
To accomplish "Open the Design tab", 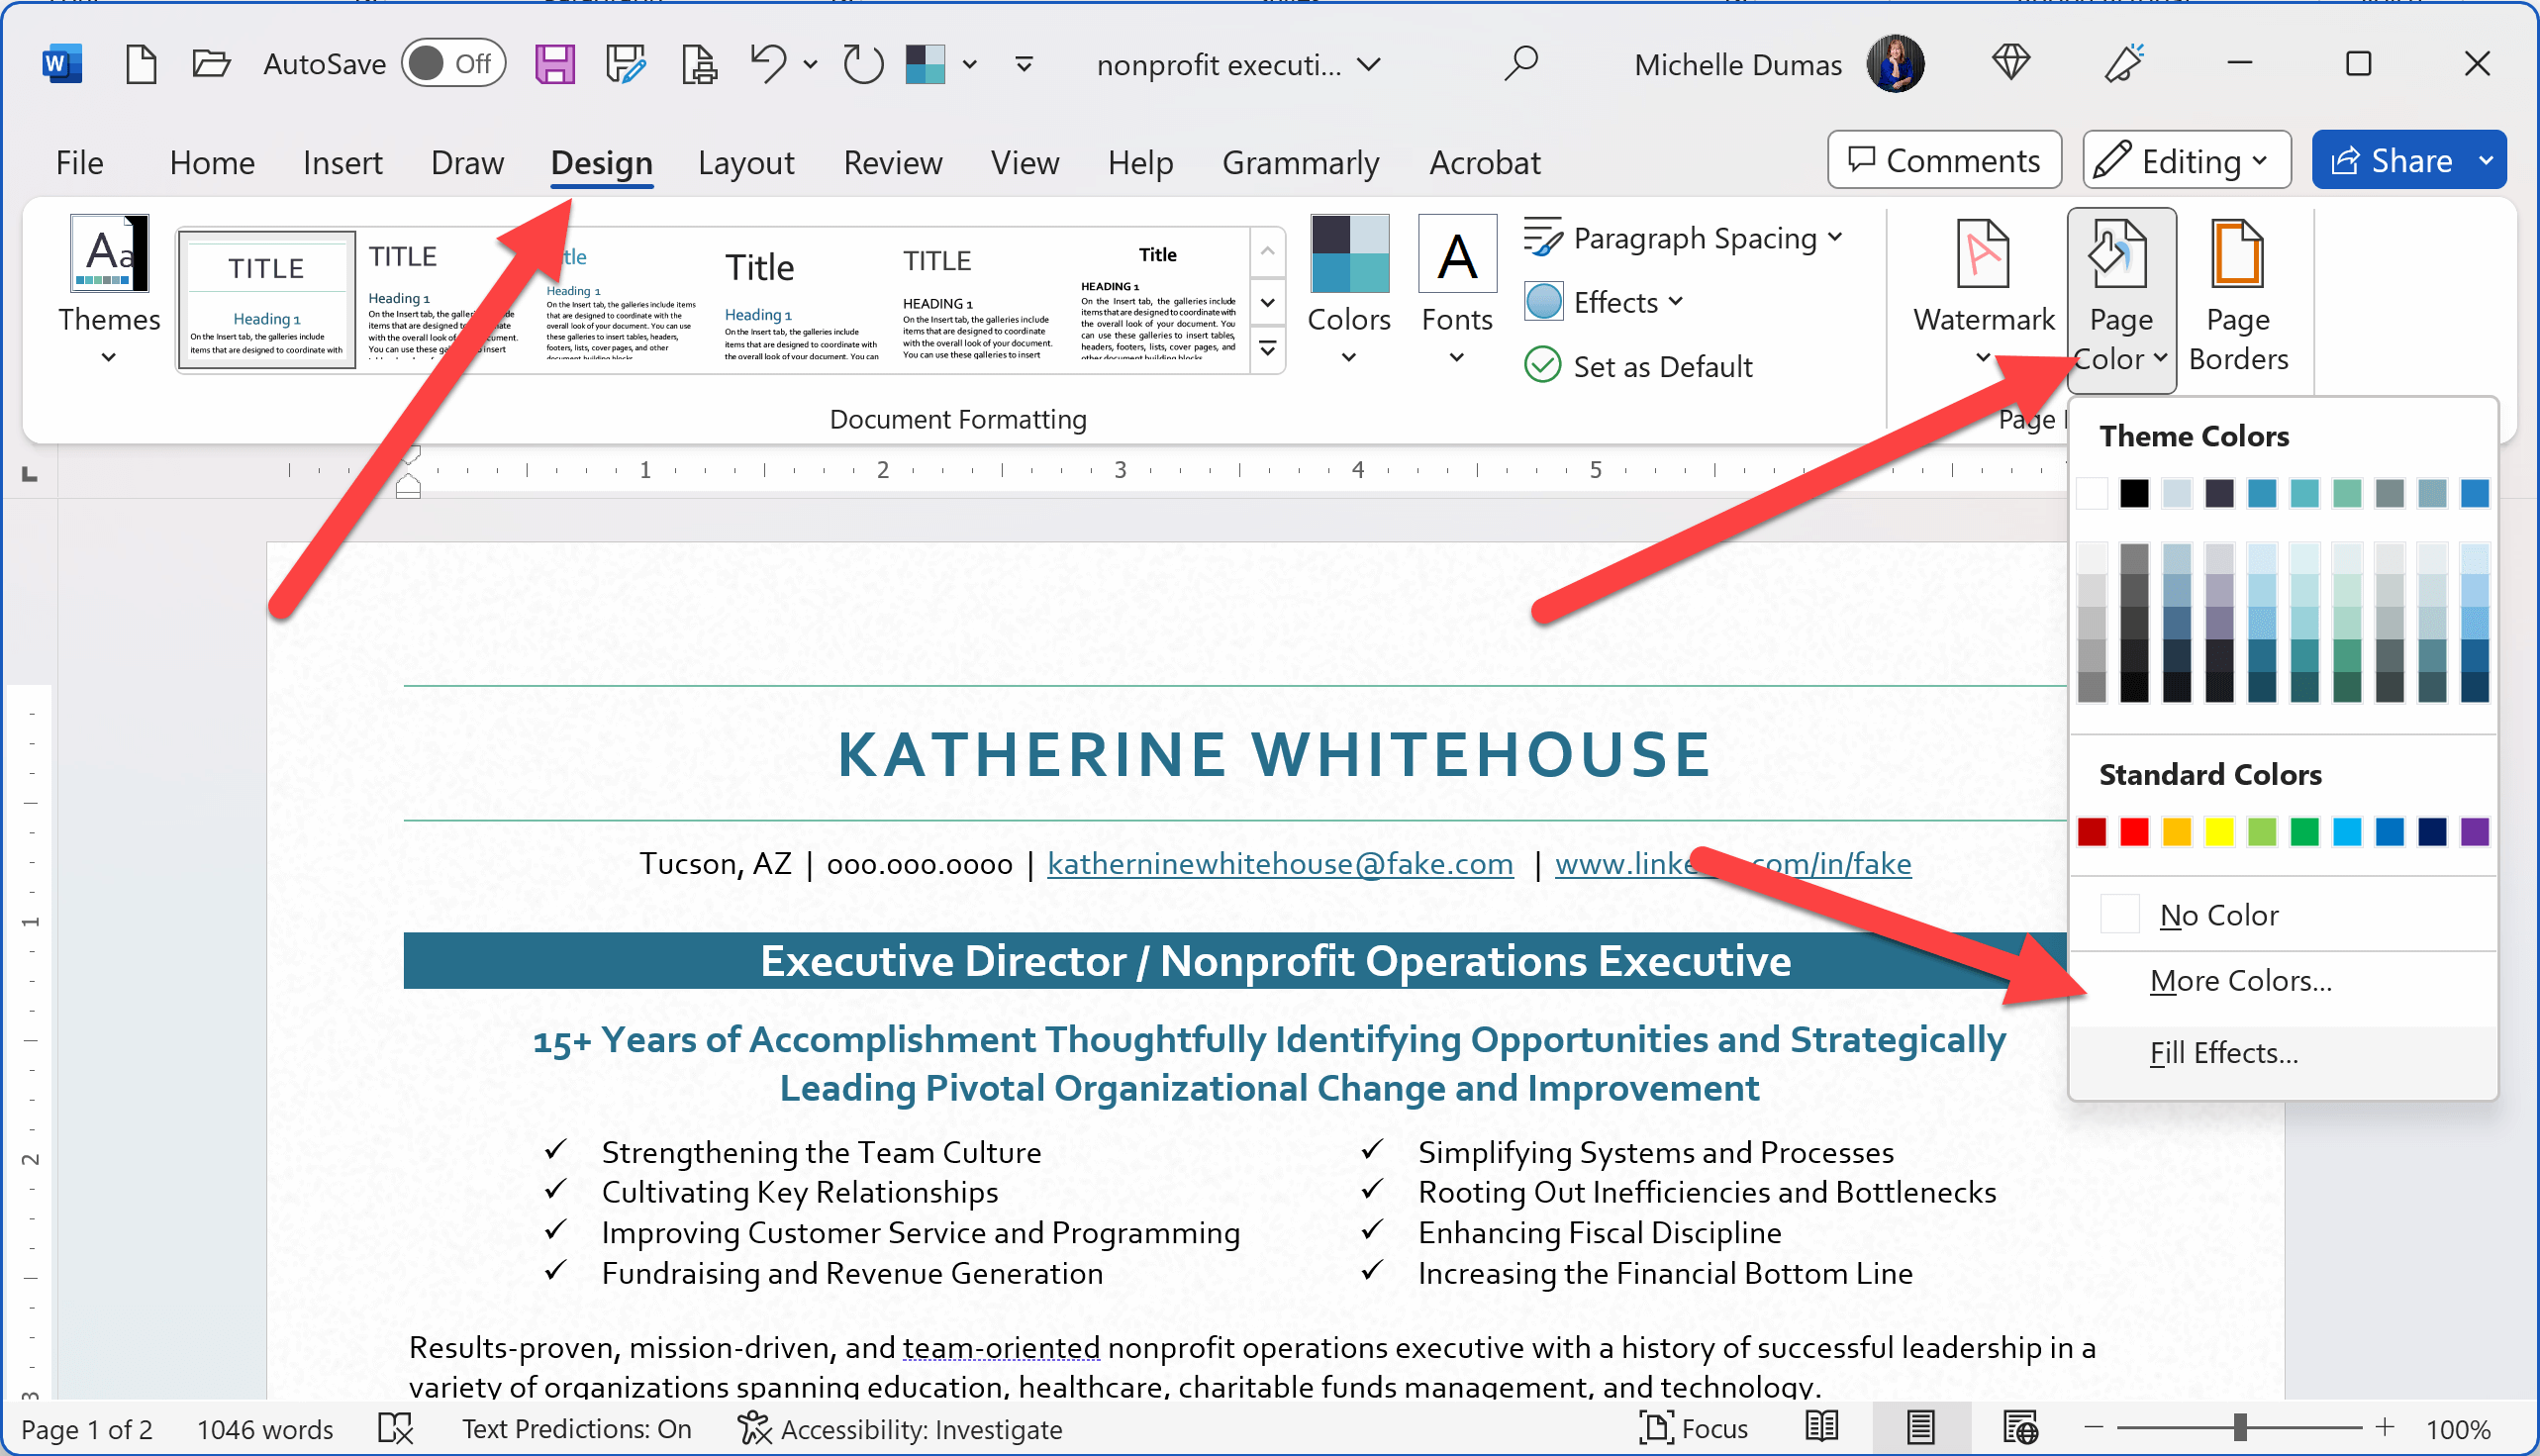I will pyautogui.click(x=602, y=162).
